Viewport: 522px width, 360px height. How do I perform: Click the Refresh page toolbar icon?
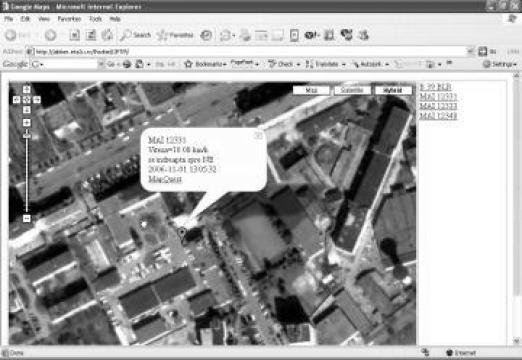click(91, 35)
